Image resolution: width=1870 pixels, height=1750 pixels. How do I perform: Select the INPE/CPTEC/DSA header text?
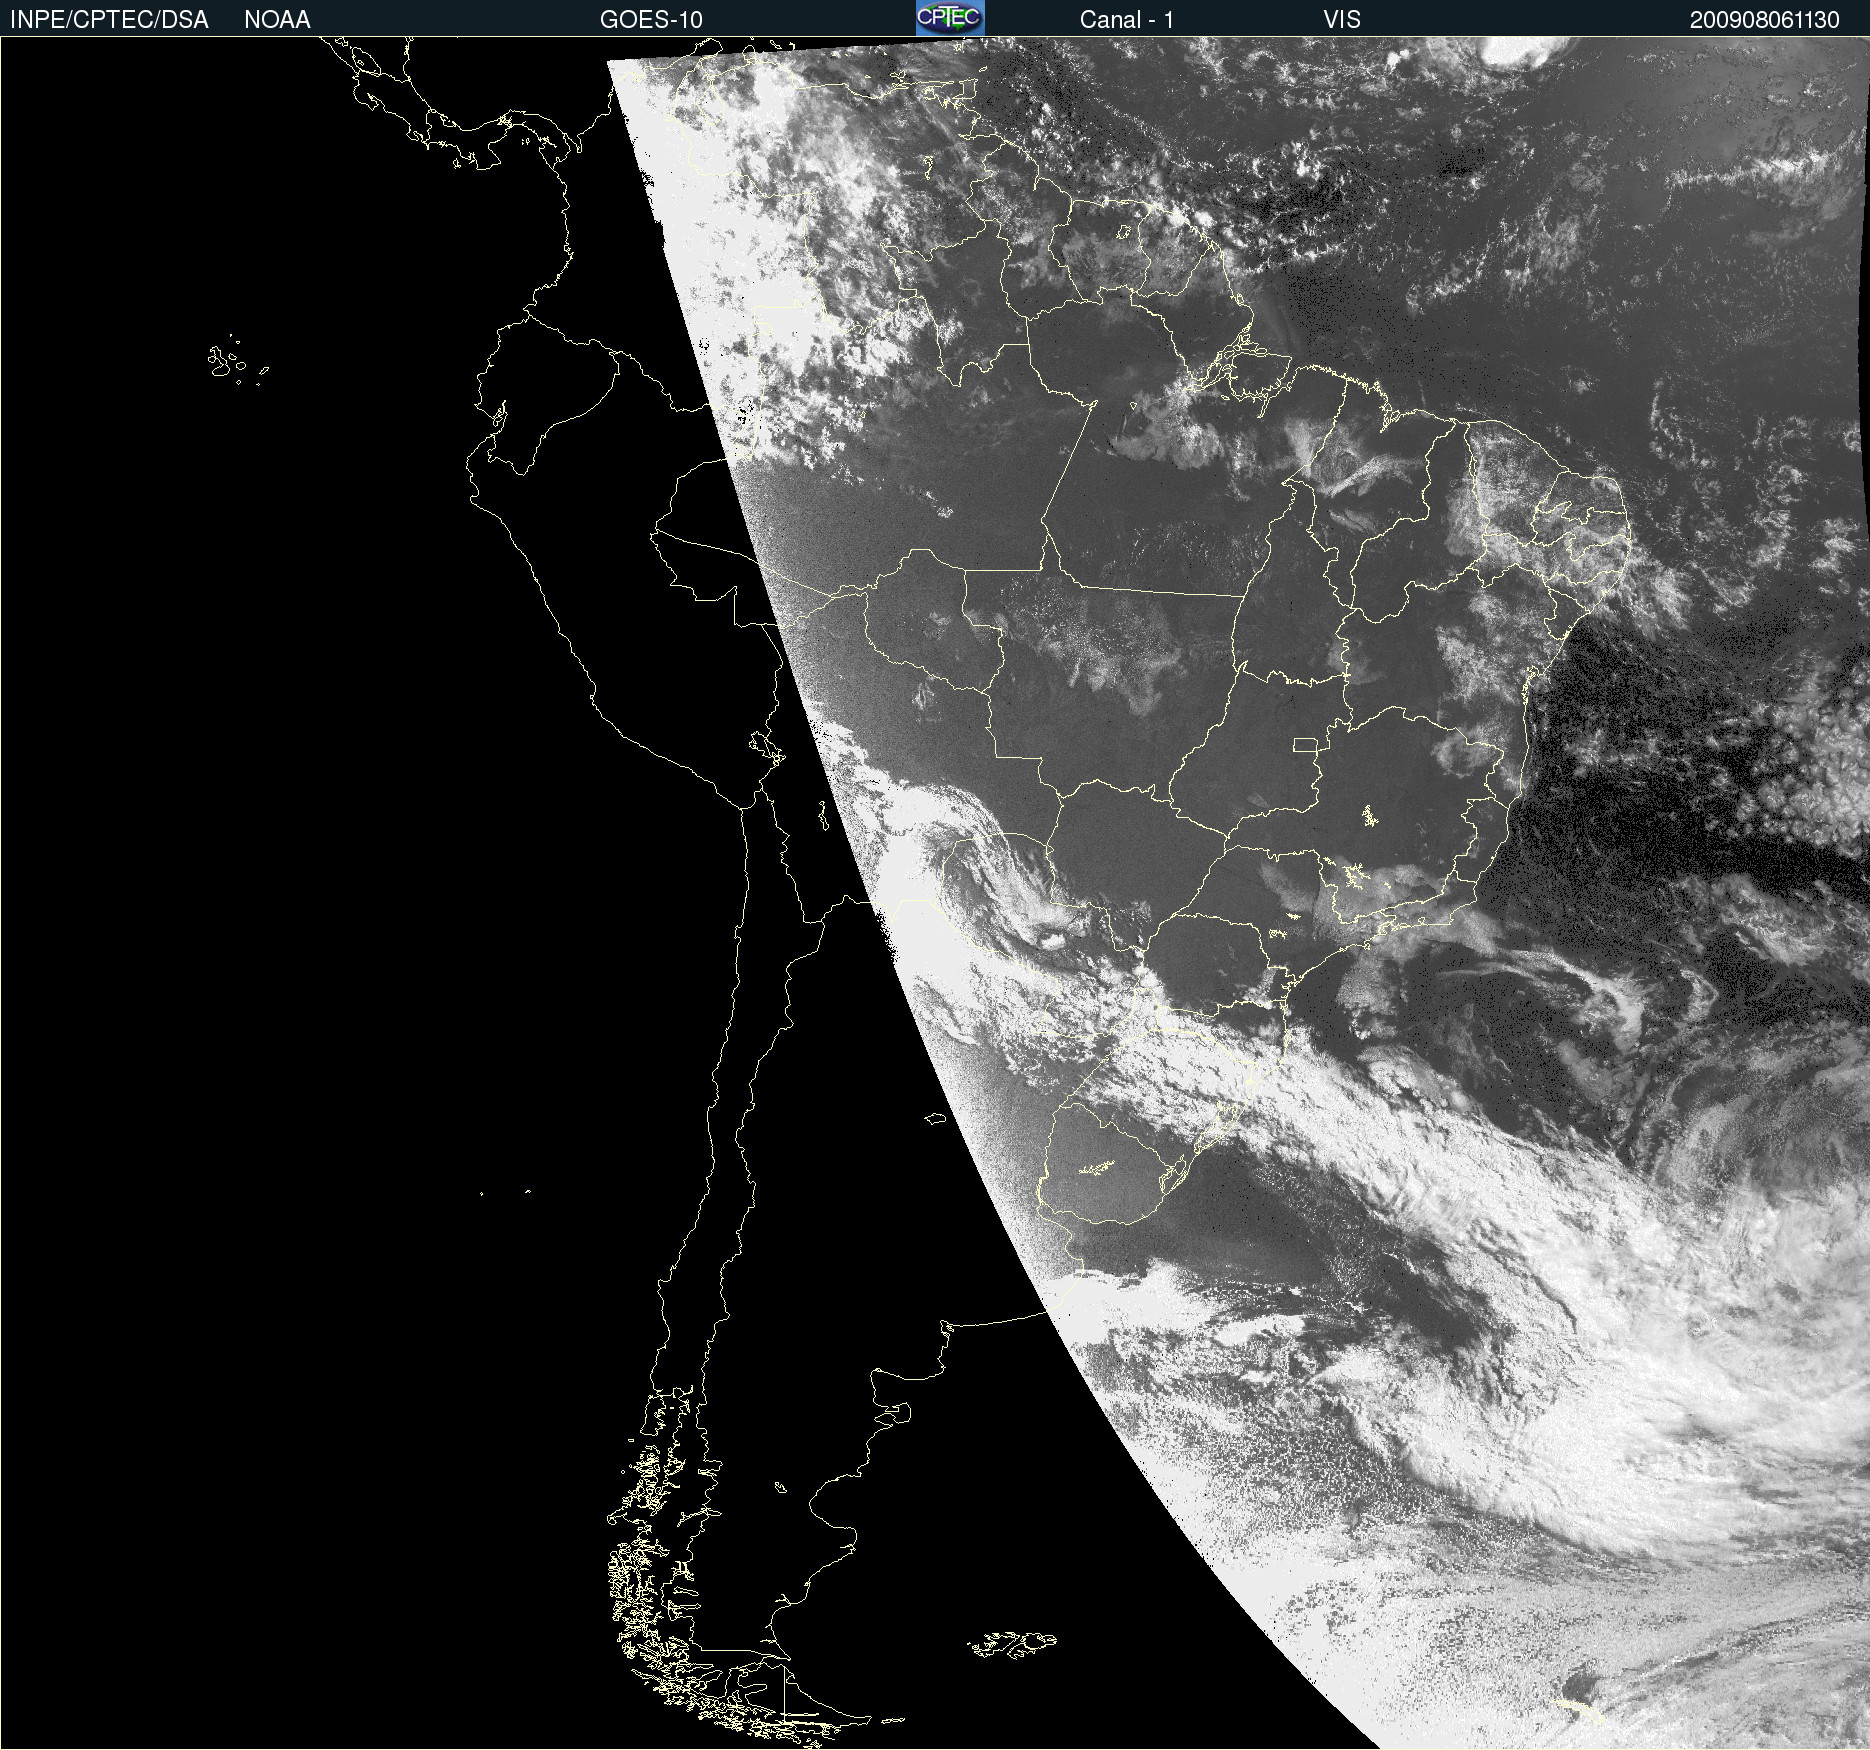click(x=109, y=20)
